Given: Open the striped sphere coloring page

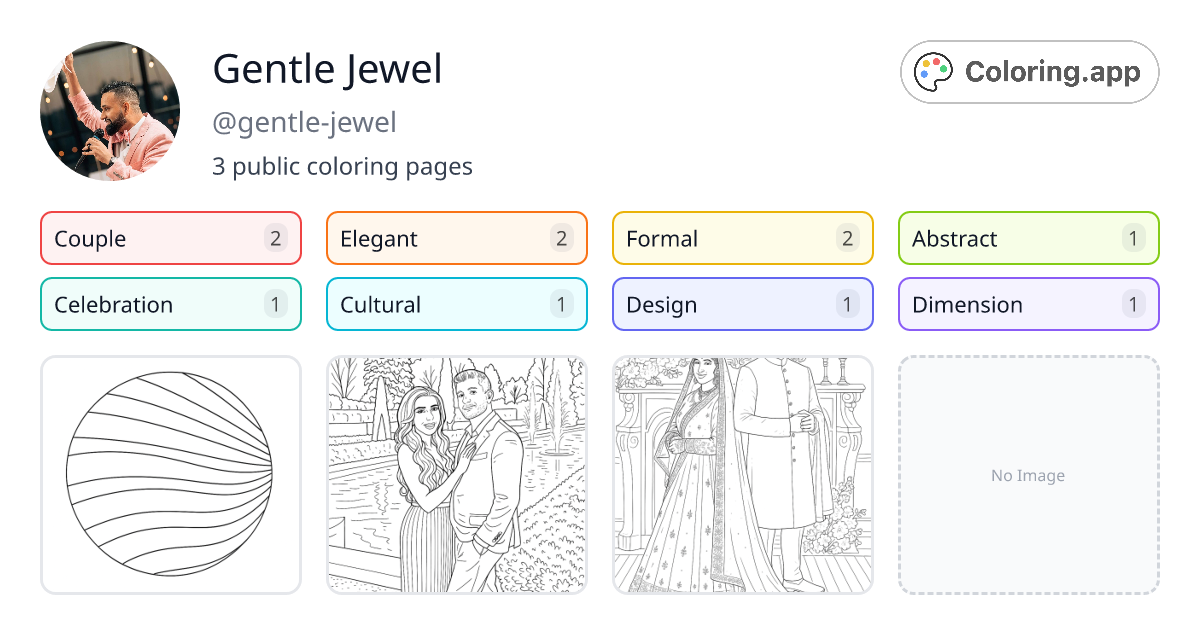Looking at the screenshot, I should coord(170,475).
